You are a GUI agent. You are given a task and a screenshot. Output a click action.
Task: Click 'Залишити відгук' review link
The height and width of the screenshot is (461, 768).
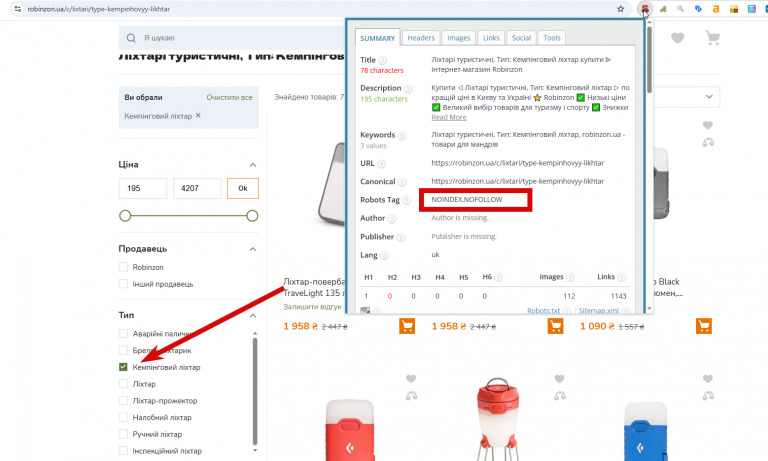[x=312, y=307]
